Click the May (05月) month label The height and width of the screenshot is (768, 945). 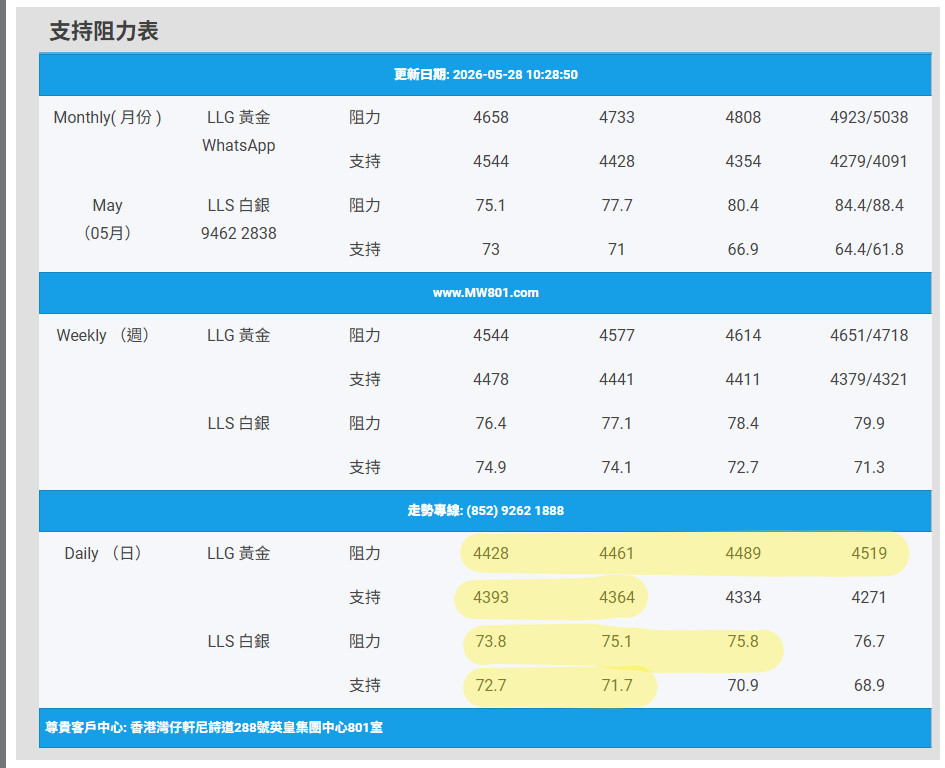[x=107, y=219]
